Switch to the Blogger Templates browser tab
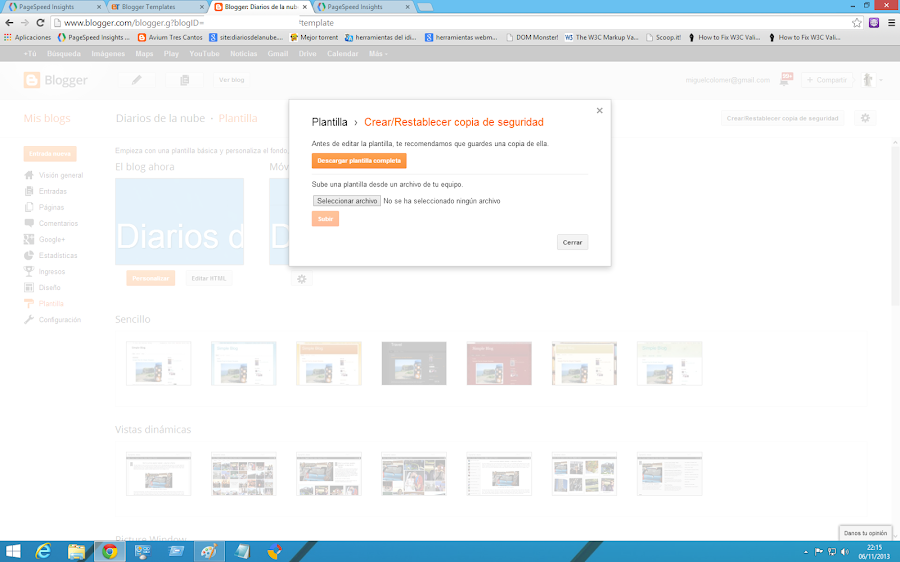The height and width of the screenshot is (562, 900). (x=155, y=7)
